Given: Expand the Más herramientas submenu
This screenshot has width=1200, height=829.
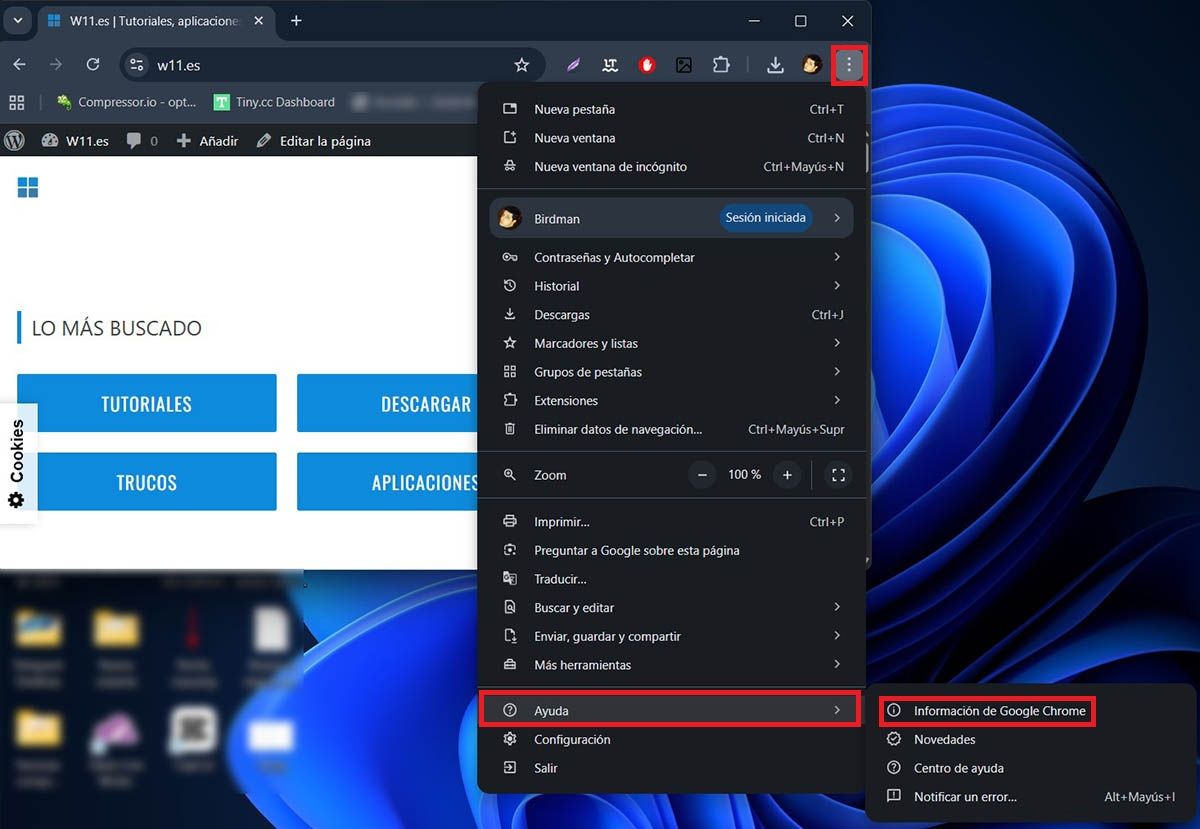Looking at the screenshot, I should (669, 665).
